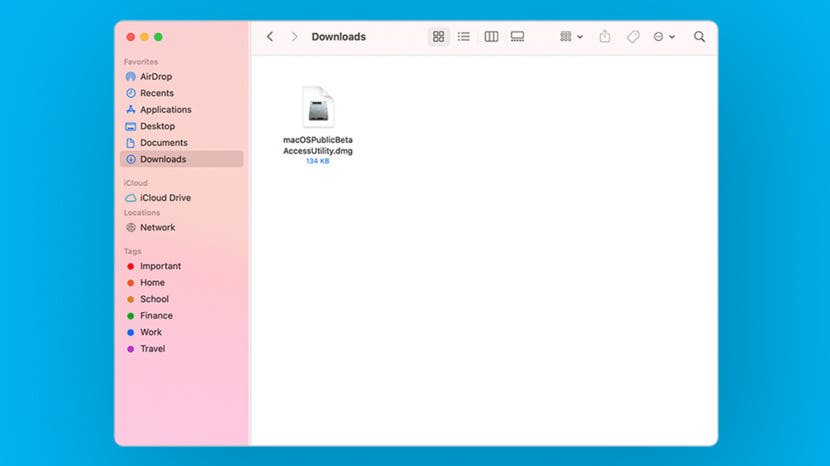Go forward with the right chevron
The width and height of the screenshot is (830, 466).
pyautogui.click(x=294, y=37)
